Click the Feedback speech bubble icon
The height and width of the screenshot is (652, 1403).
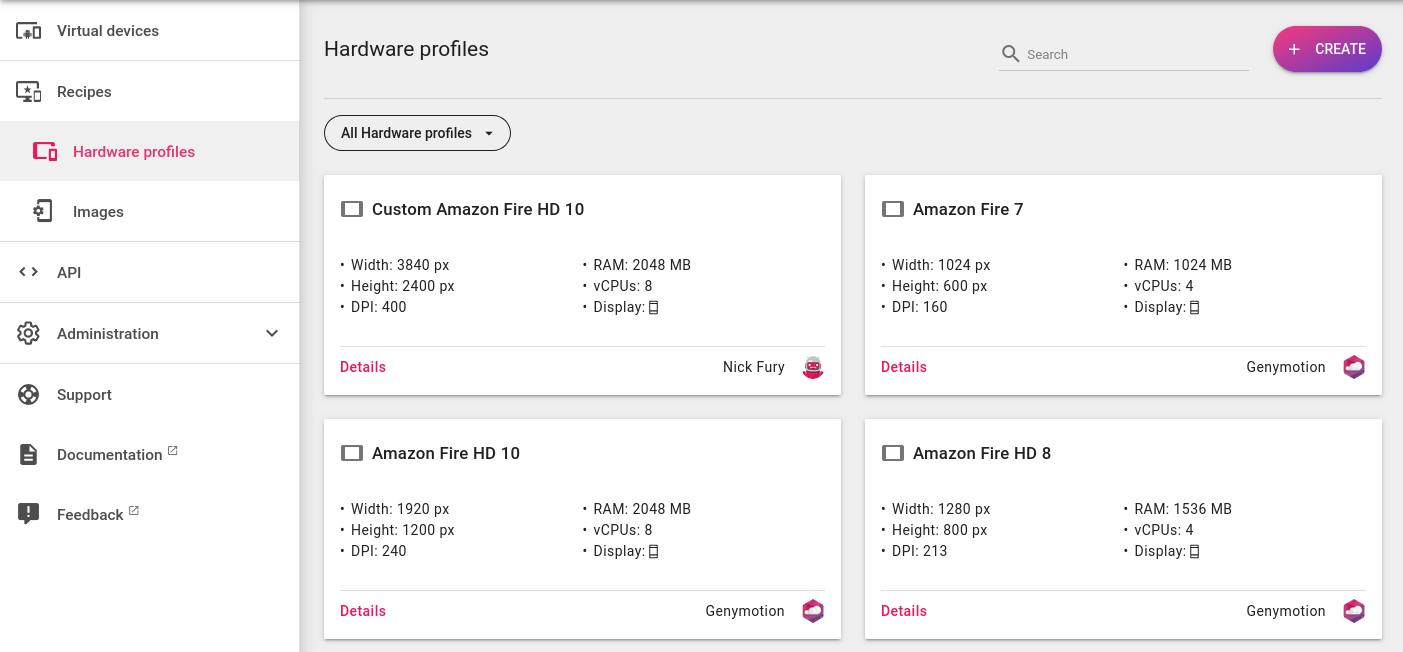point(29,515)
